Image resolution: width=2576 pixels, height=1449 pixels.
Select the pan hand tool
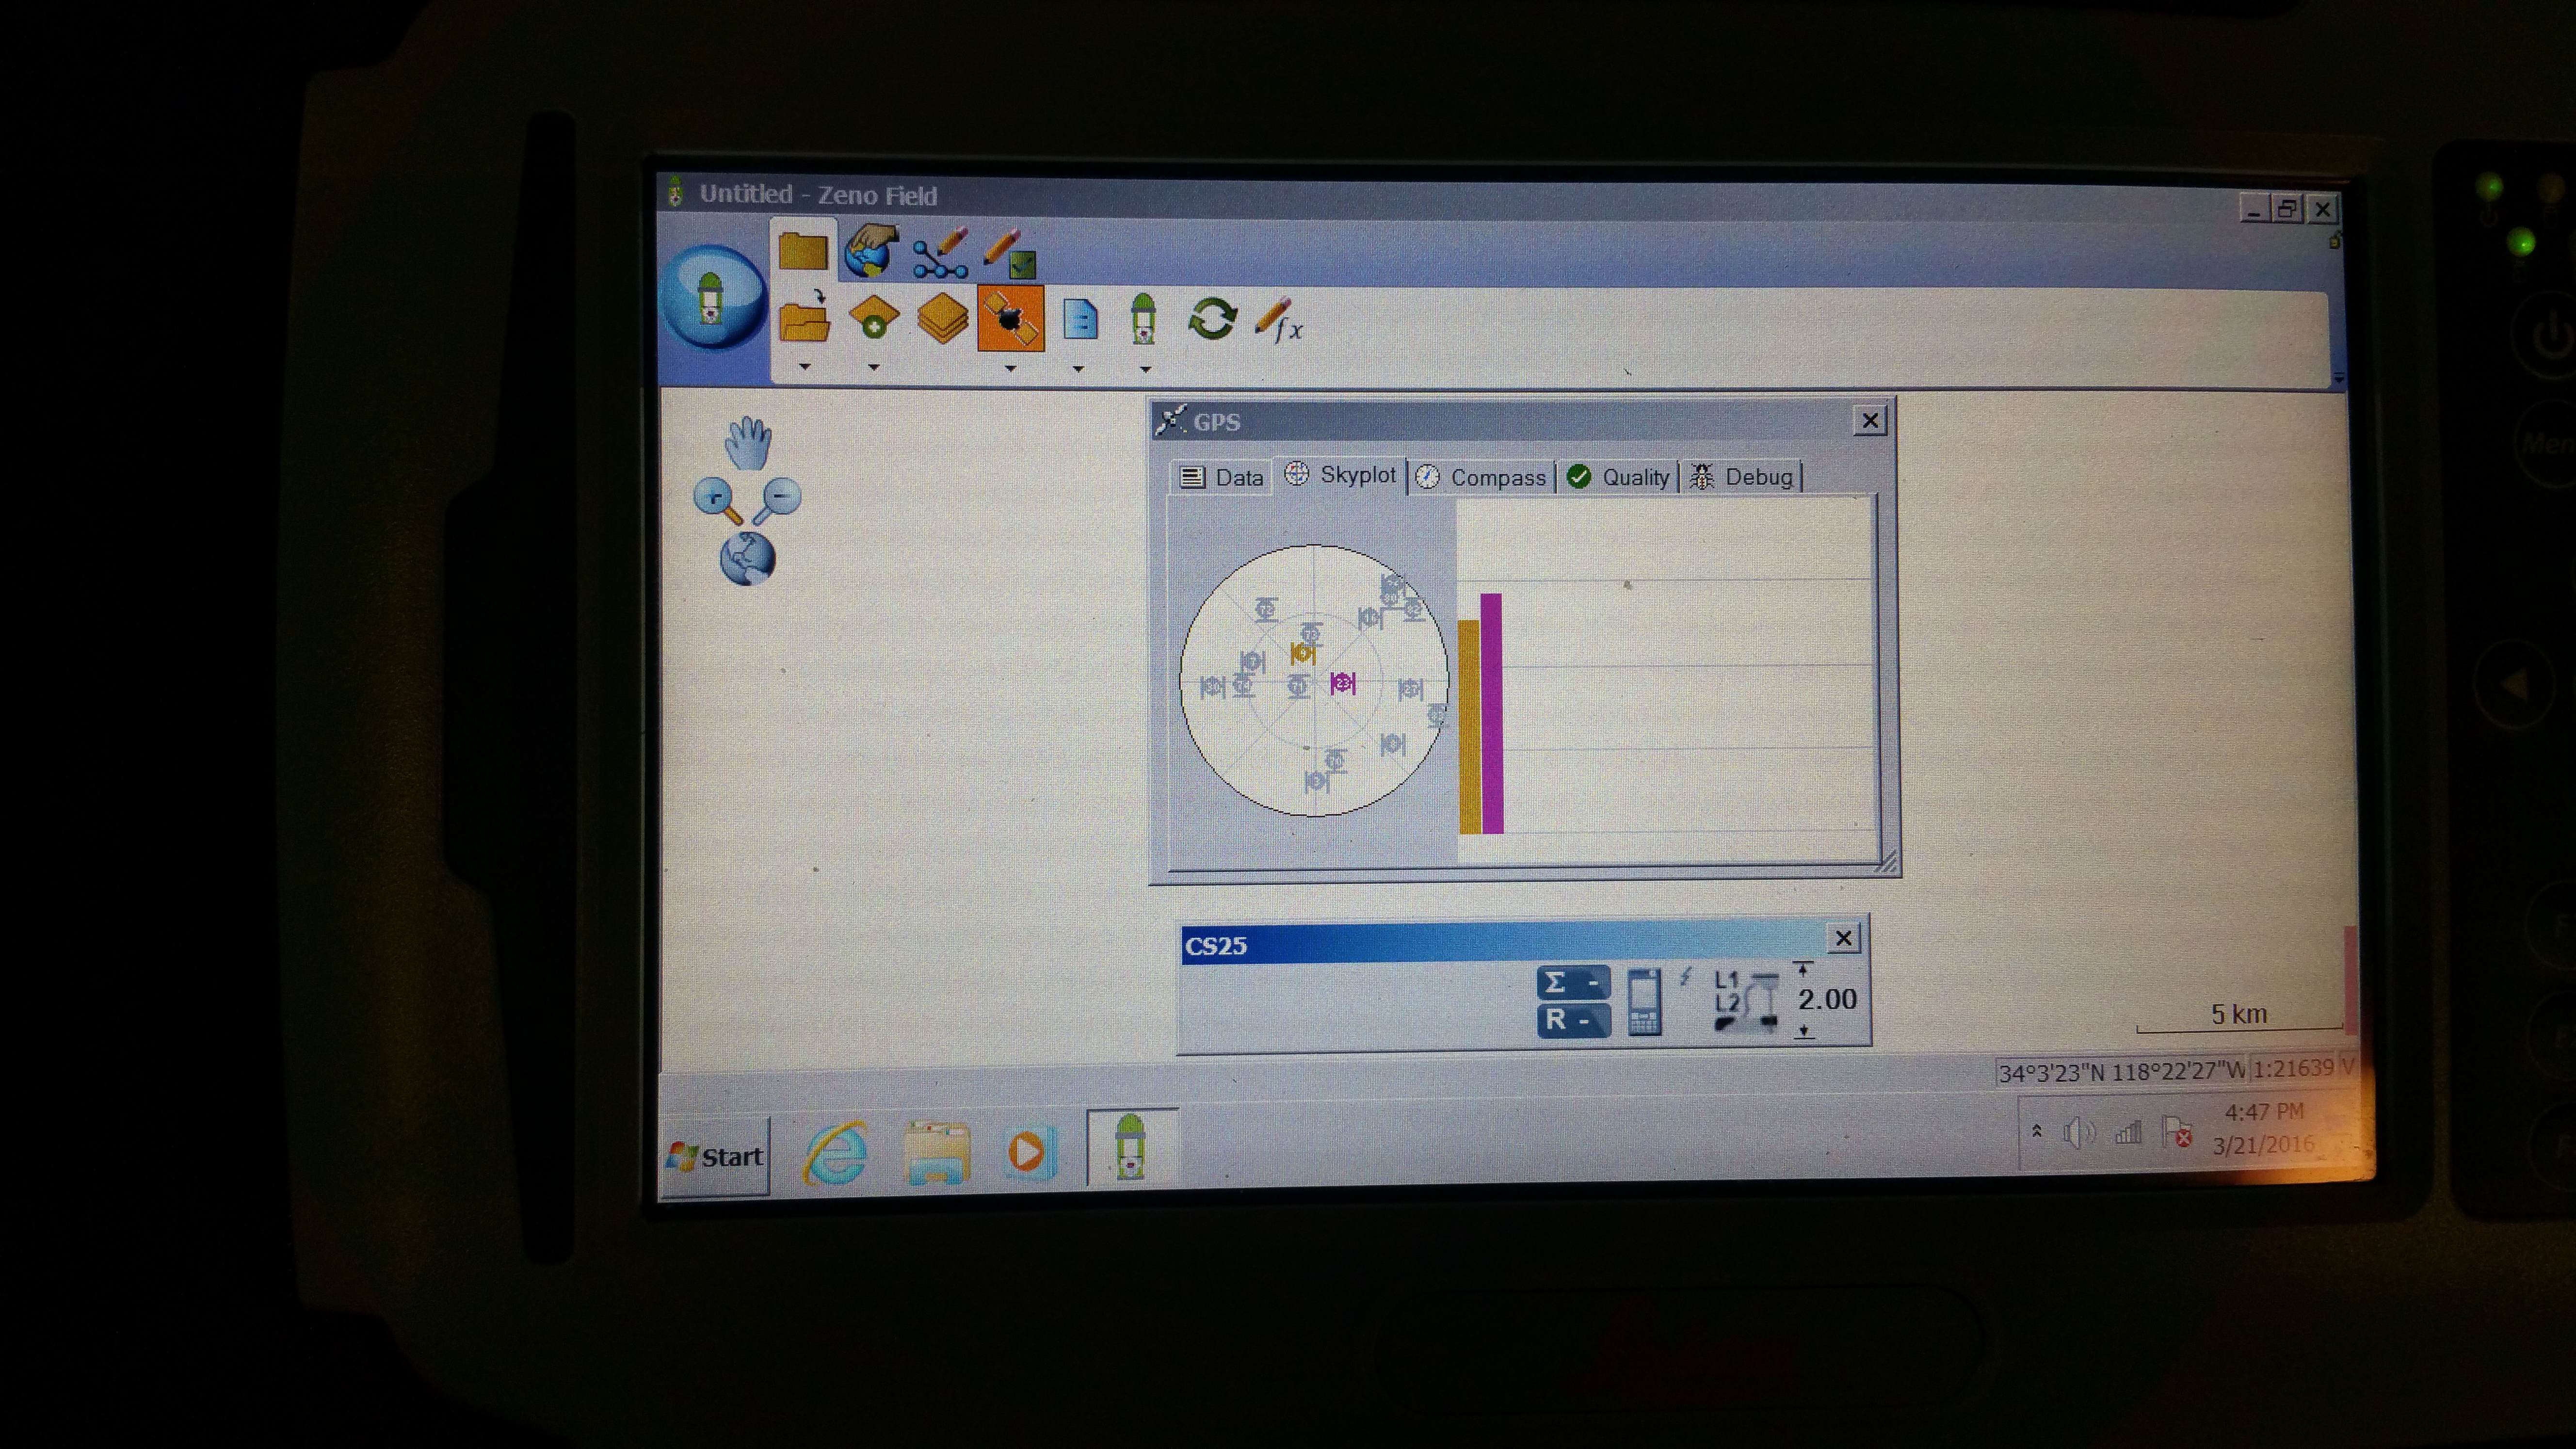click(x=747, y=443)
